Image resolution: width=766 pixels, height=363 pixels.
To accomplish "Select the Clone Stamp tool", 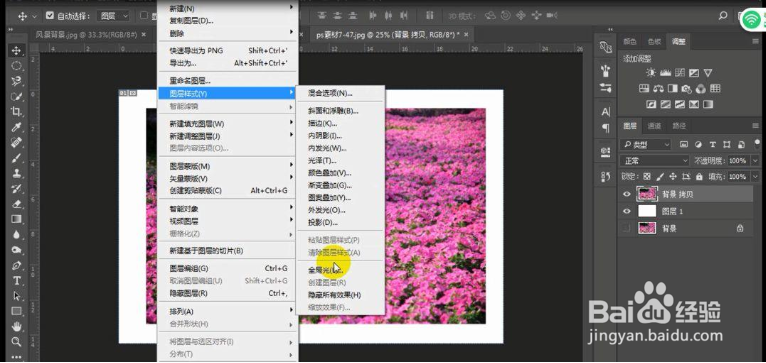I will point(17,173).
